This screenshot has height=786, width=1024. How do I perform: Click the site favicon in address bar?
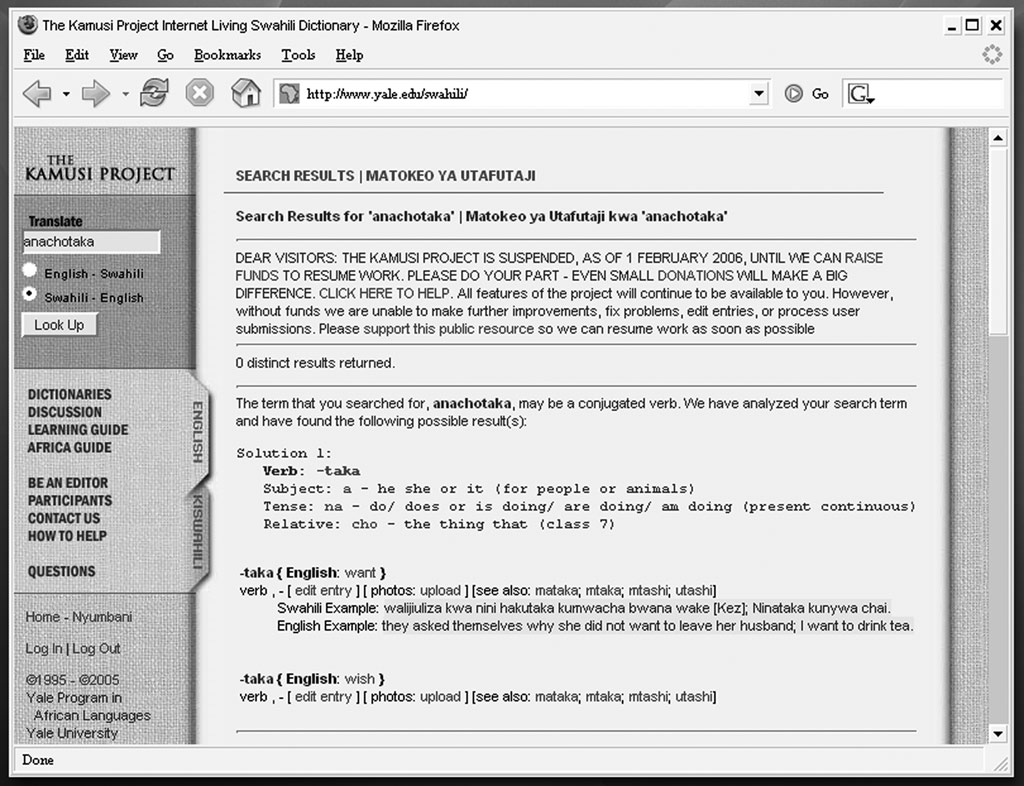click(x=289, y=93)
